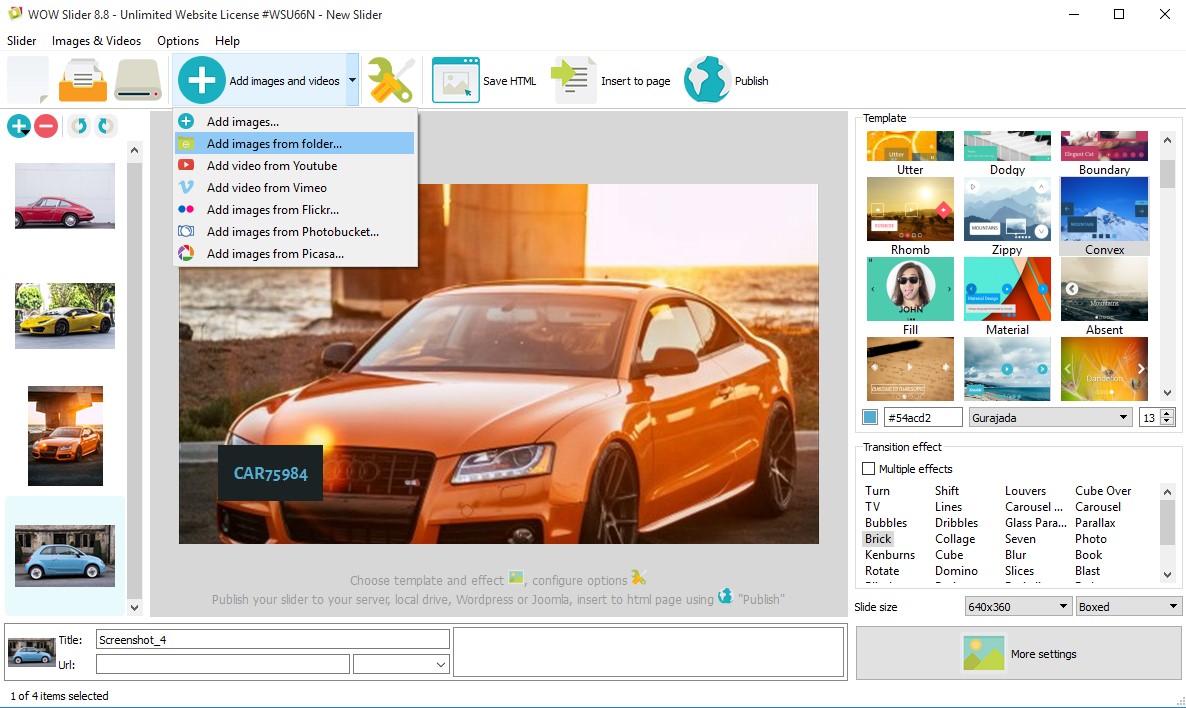Click the Save drive icon in toolbar
This screenshot has height=708, width=1186.
click(x=137, y=80)
